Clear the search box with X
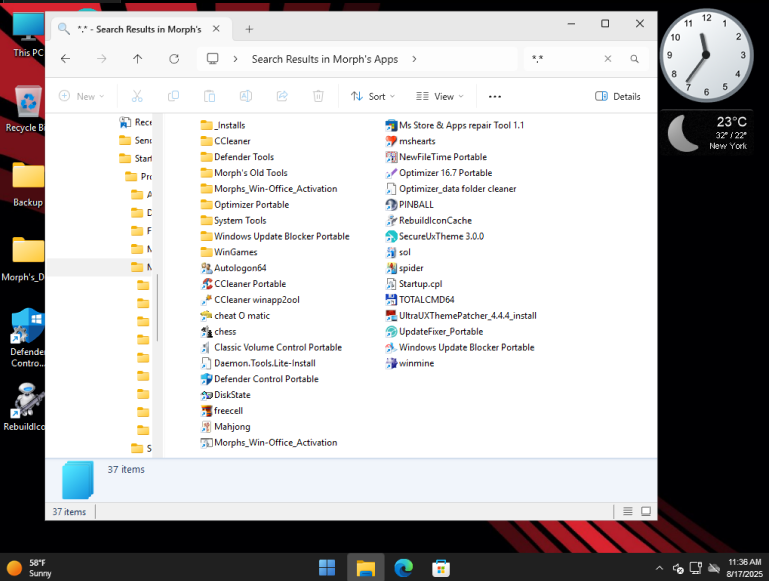The image size is (769, 581). pos(608,59)
